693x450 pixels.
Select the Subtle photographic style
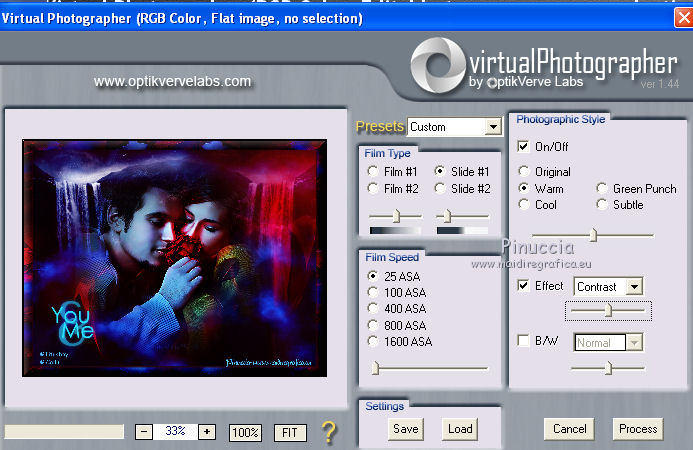(x=602, y=204)
